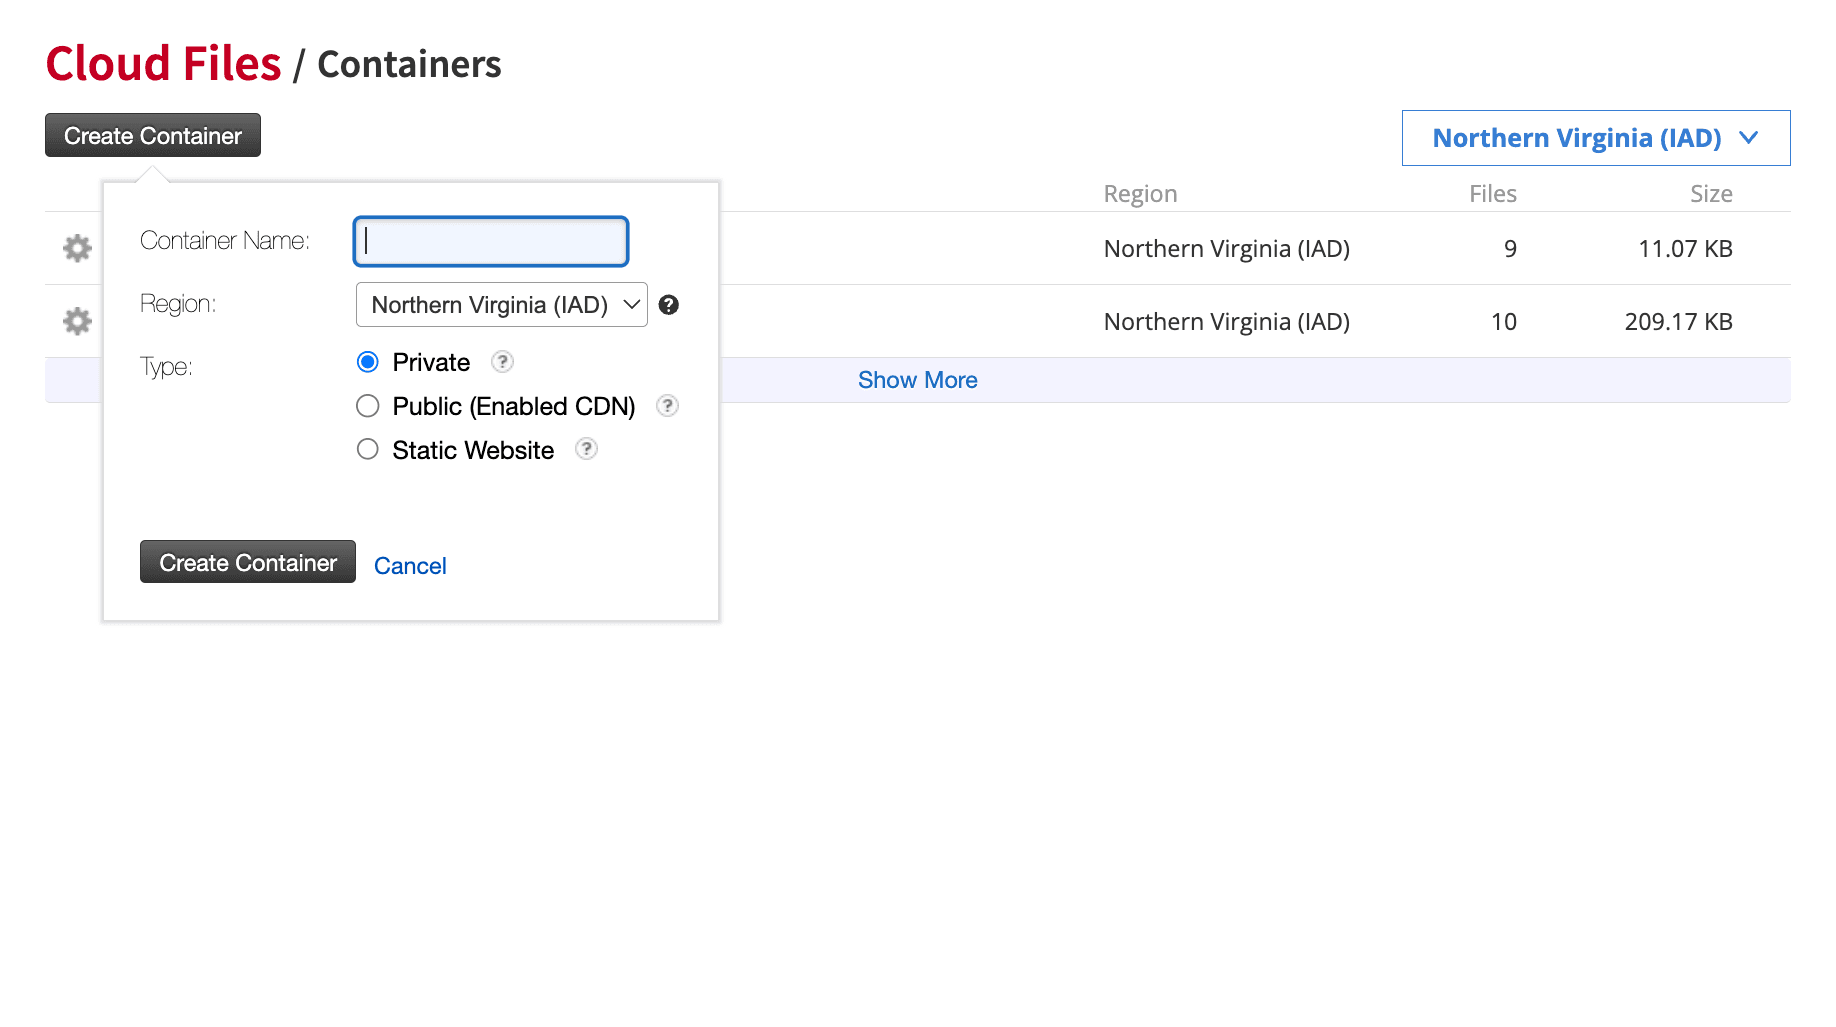This screenshot has height=1027, width=1836.
Task: Click the help icon next to Public (Enabled CDN)
Action: pyautogui.click(x=667, y=406)
